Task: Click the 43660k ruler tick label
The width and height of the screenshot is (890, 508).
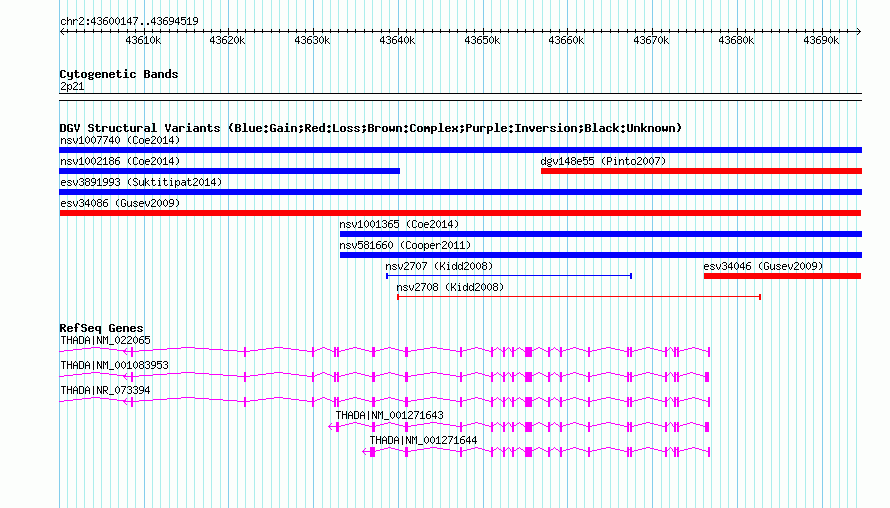Action: tap(566, 41)
